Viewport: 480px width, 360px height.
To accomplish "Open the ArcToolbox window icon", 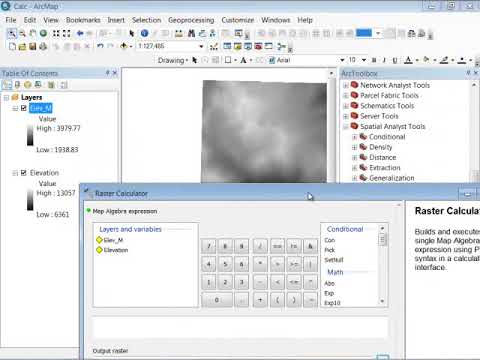I will pyautogui.click(x=258, y=46).
